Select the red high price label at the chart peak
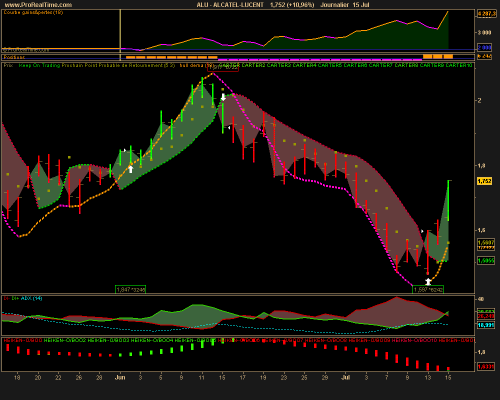The height and width of the screenshot is (400, 500). point(223,68)
